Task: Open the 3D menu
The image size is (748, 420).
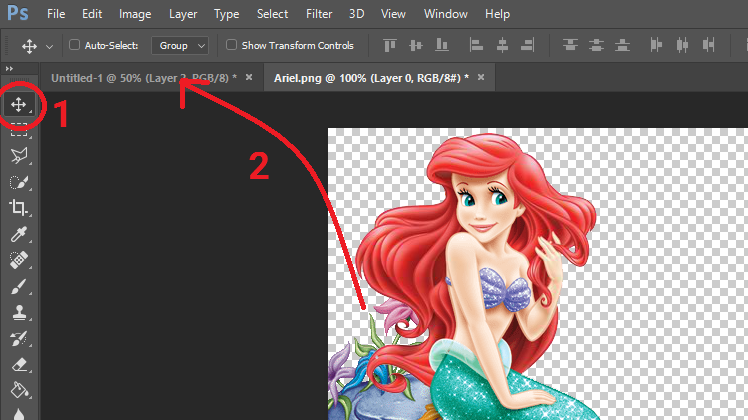Action: tap(356, 14)
